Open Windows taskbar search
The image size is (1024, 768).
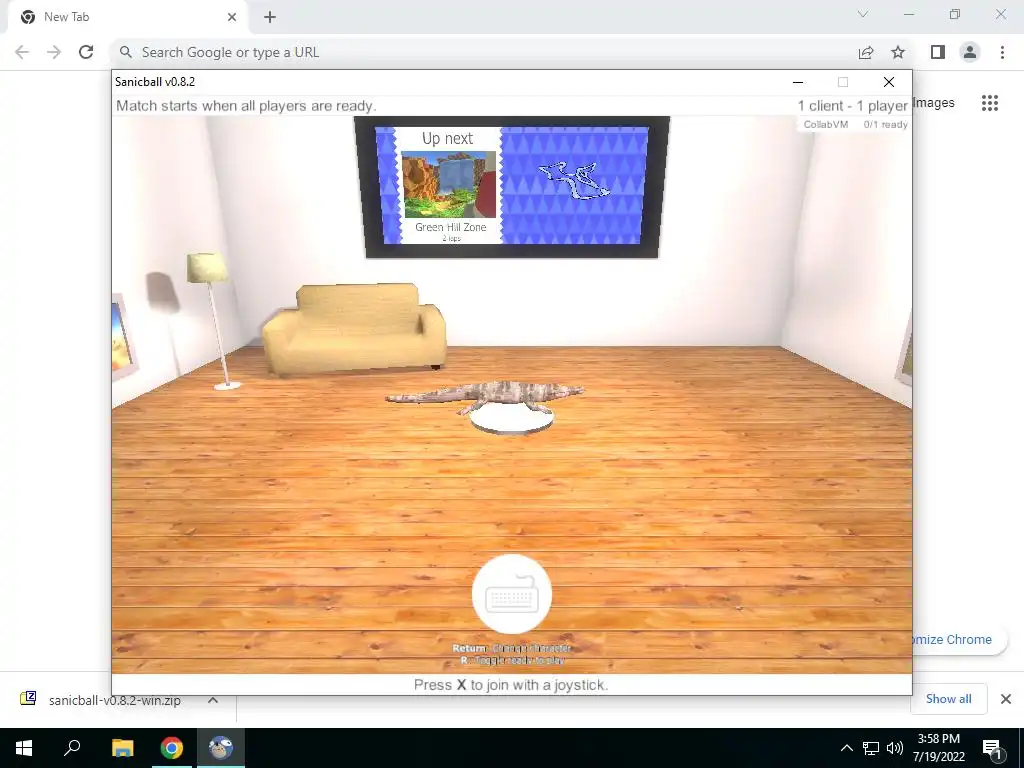point(72,748)
